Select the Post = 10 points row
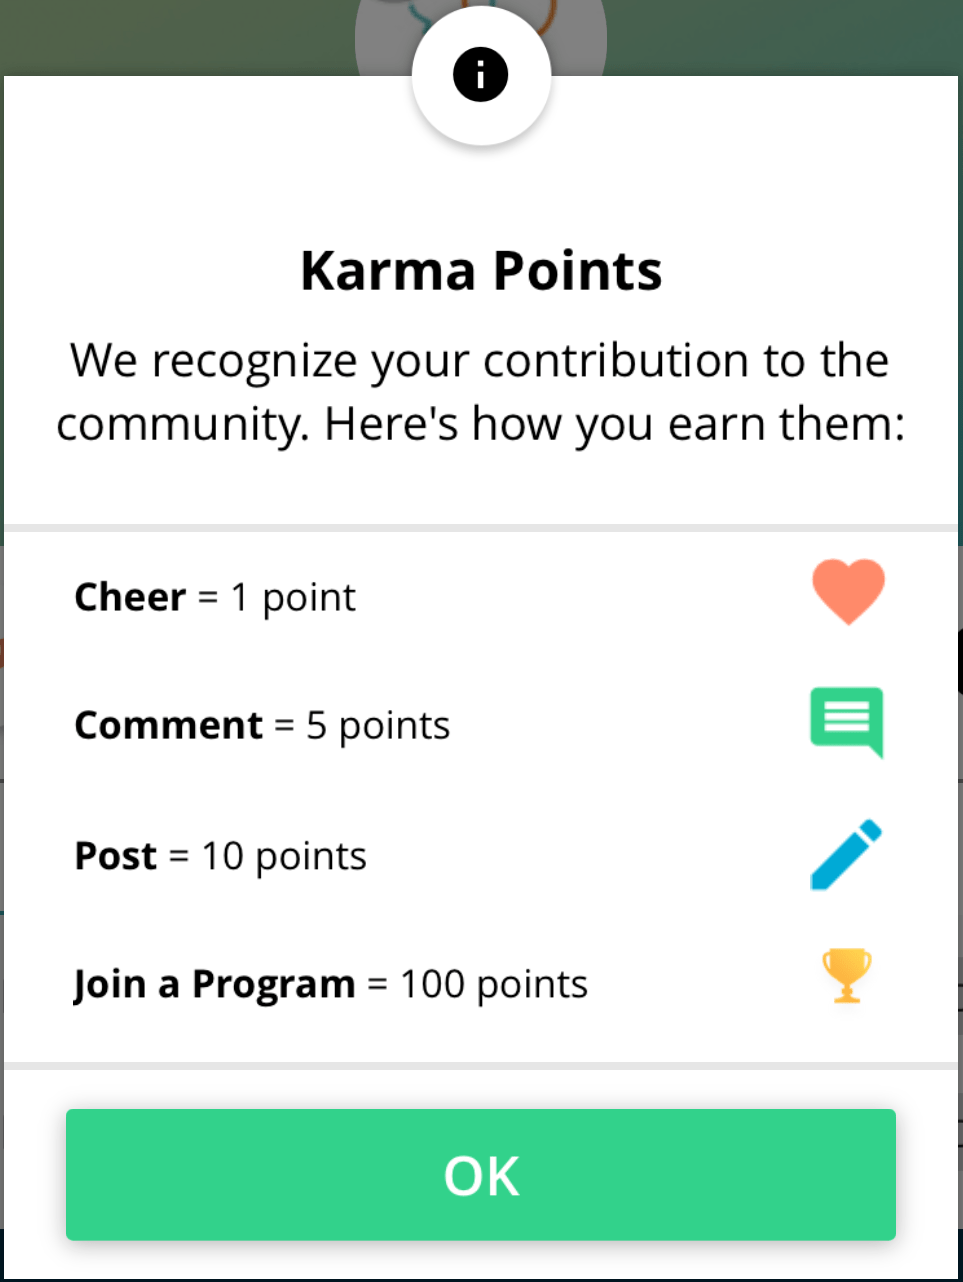 [400, 855]
